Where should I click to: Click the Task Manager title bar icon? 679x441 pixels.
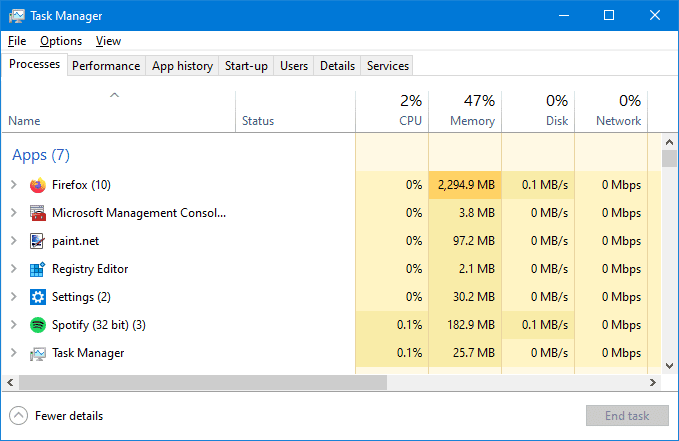coord(16,16)
